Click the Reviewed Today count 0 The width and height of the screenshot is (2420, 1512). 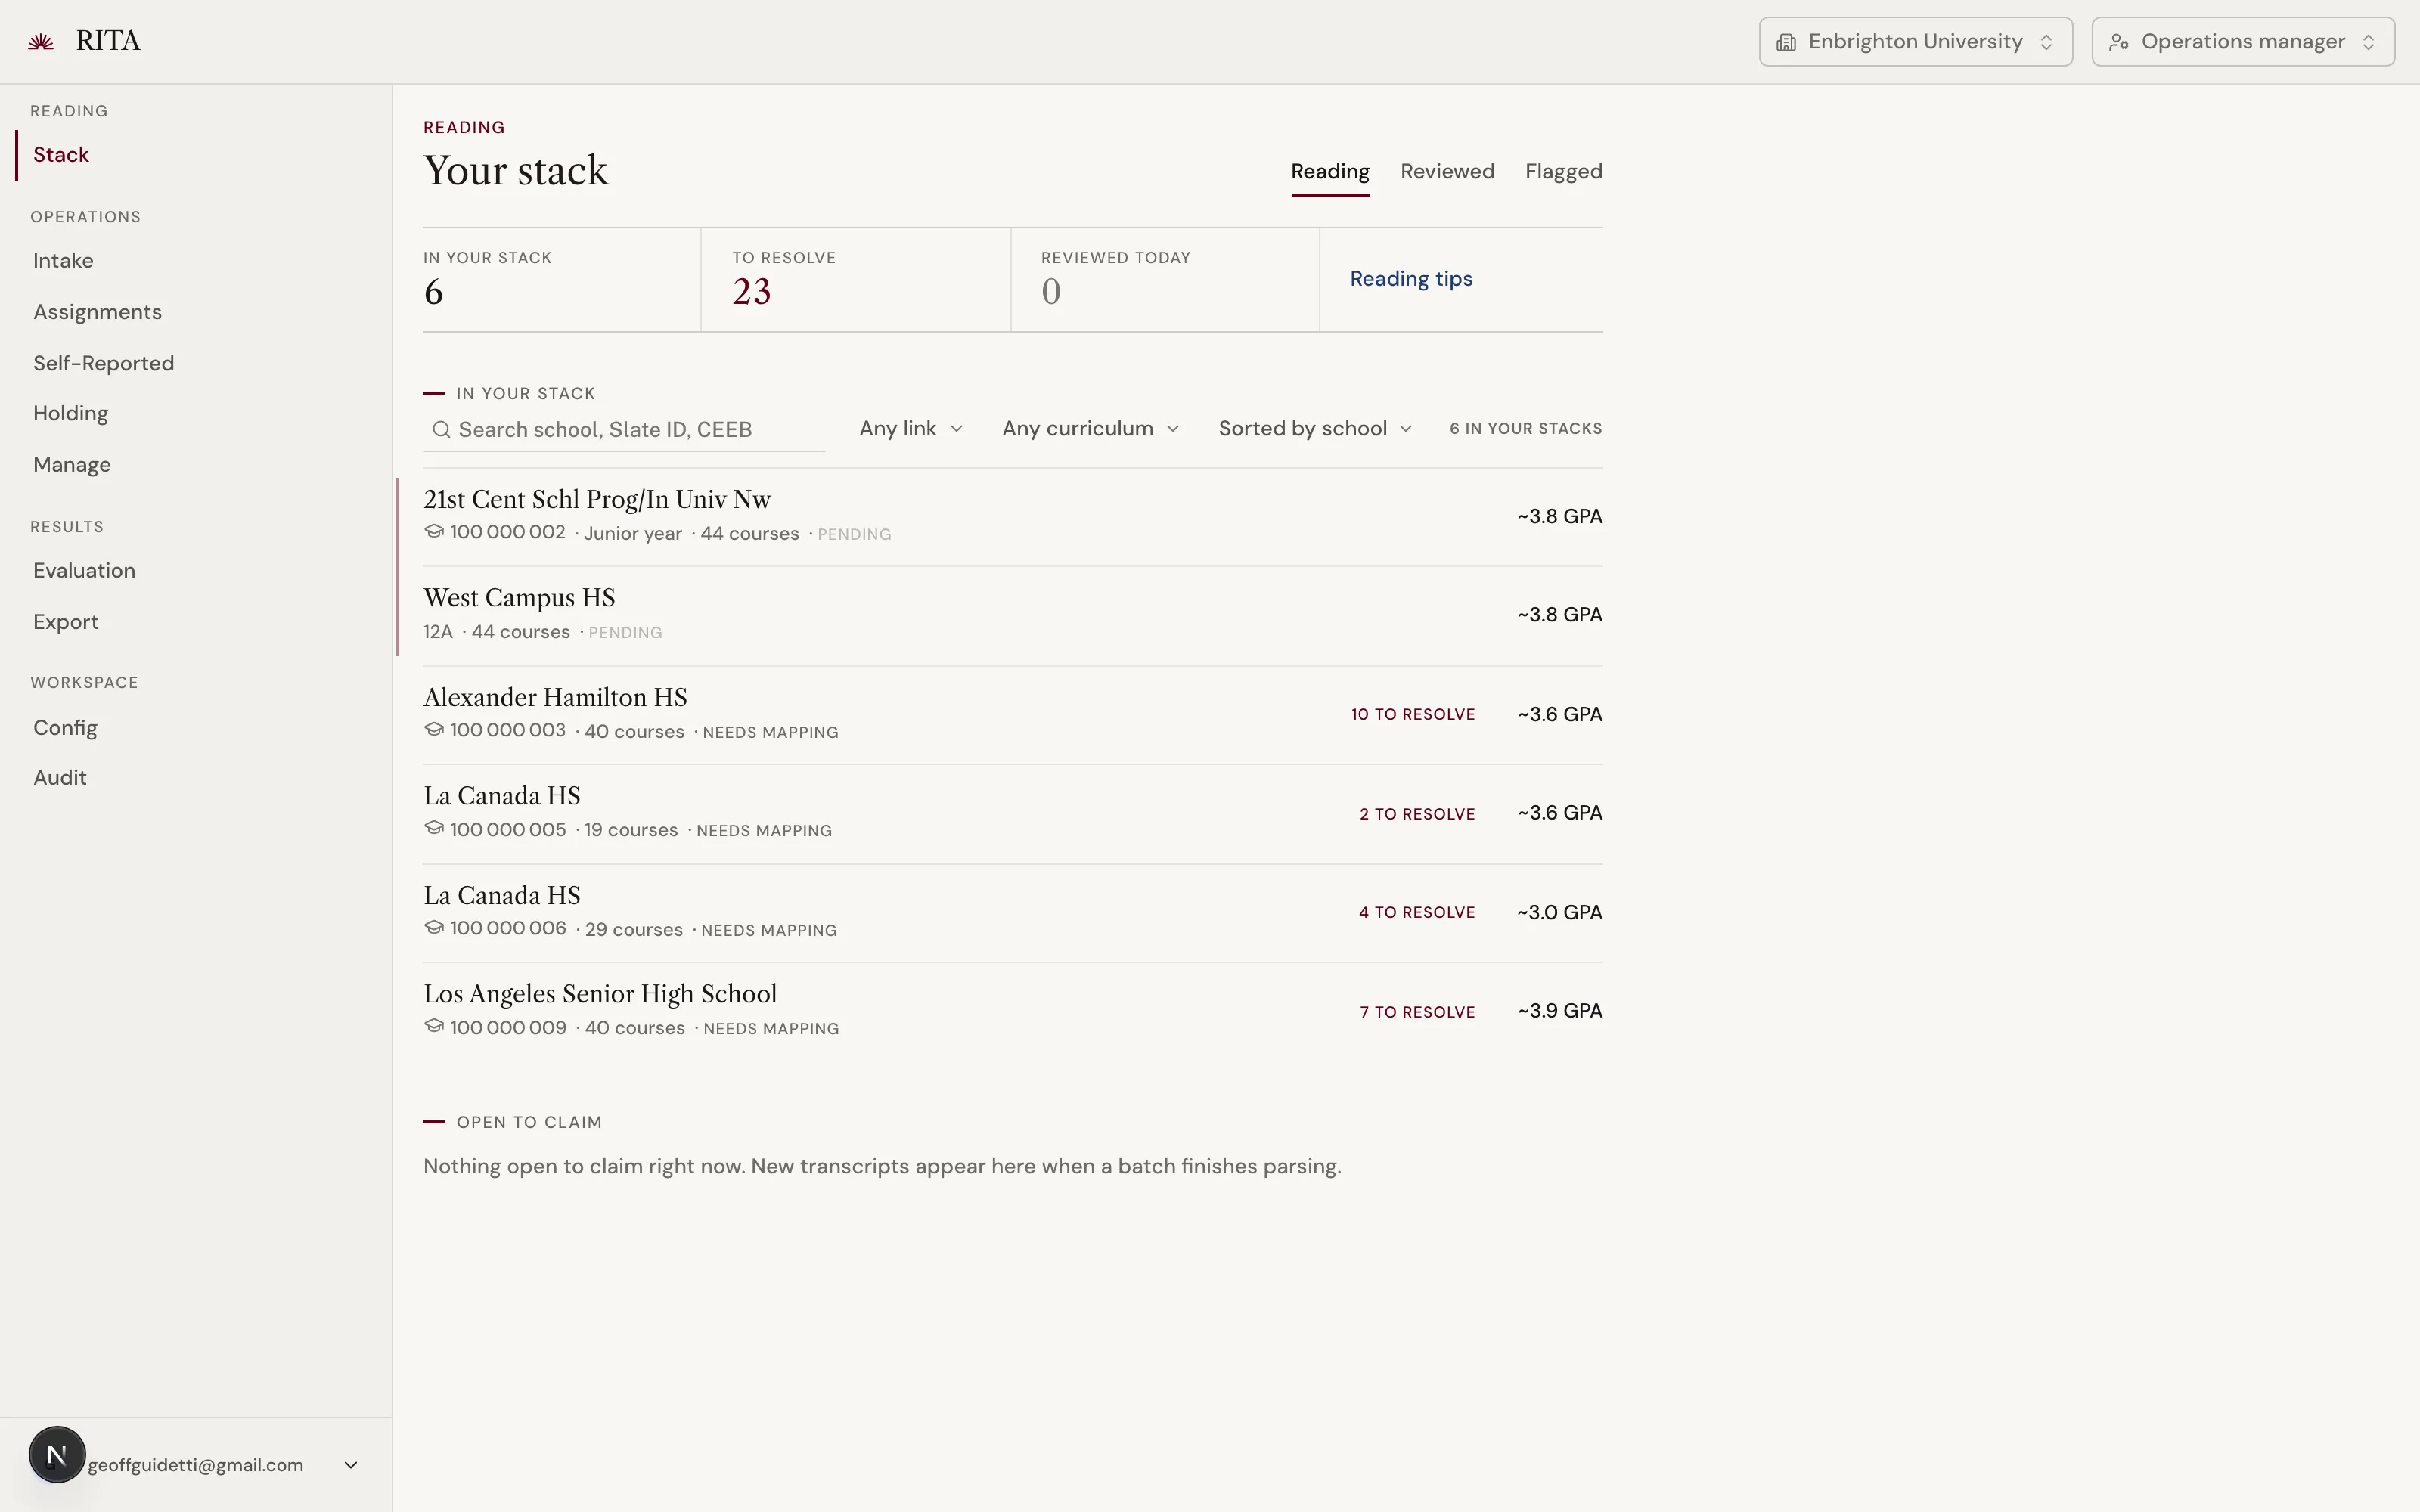coord(1051,292)
